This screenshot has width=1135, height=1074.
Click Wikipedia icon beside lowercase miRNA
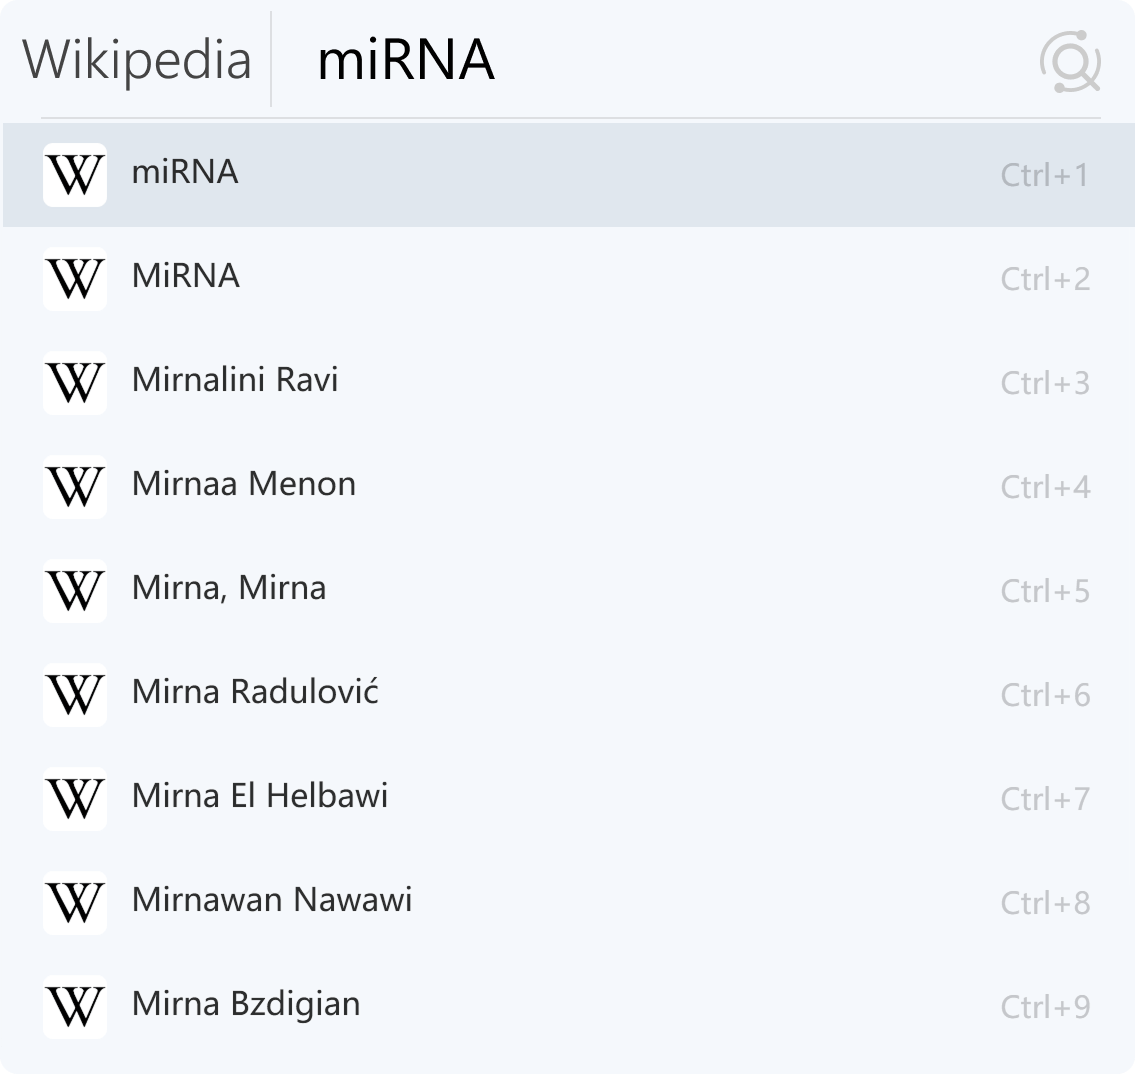click(x=75, y=175)
